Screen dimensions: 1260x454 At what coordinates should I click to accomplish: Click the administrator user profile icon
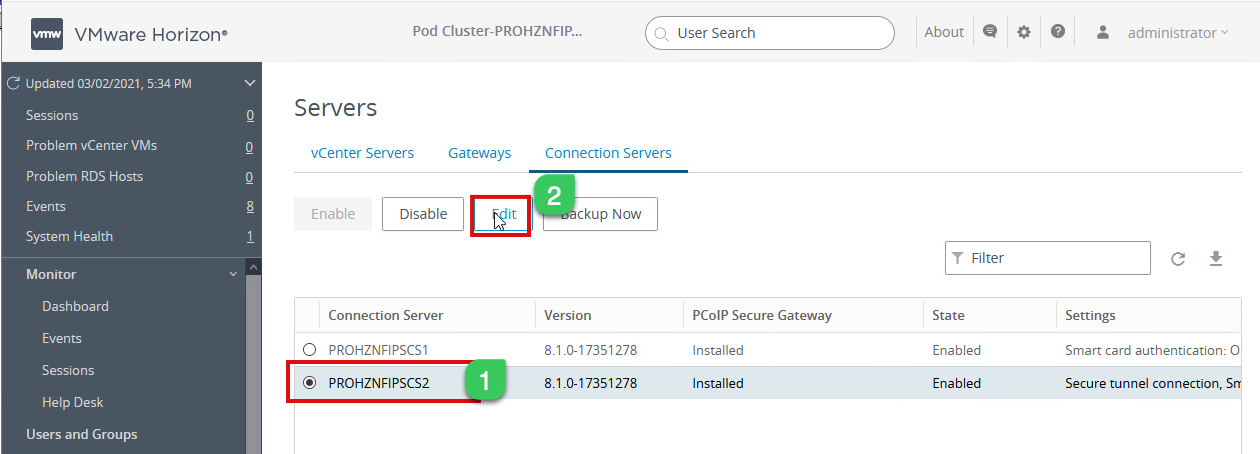(x=1103, y=32)
